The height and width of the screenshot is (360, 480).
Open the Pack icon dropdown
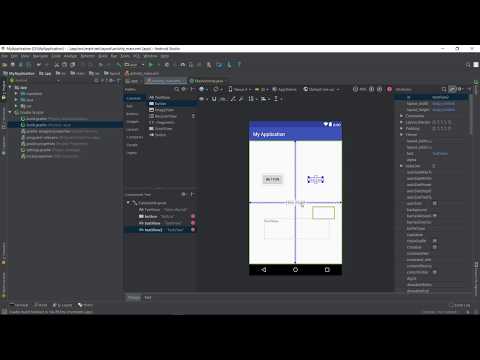[252, 99]
